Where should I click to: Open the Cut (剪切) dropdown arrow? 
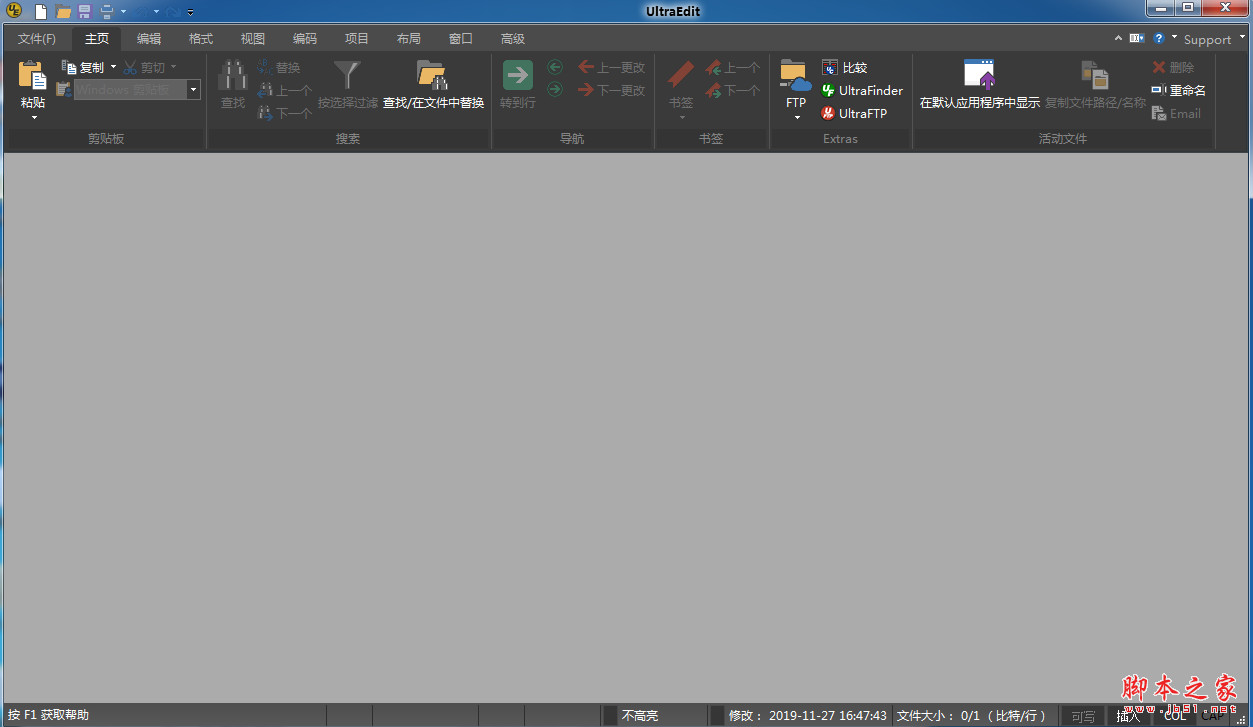coord(173,67)
